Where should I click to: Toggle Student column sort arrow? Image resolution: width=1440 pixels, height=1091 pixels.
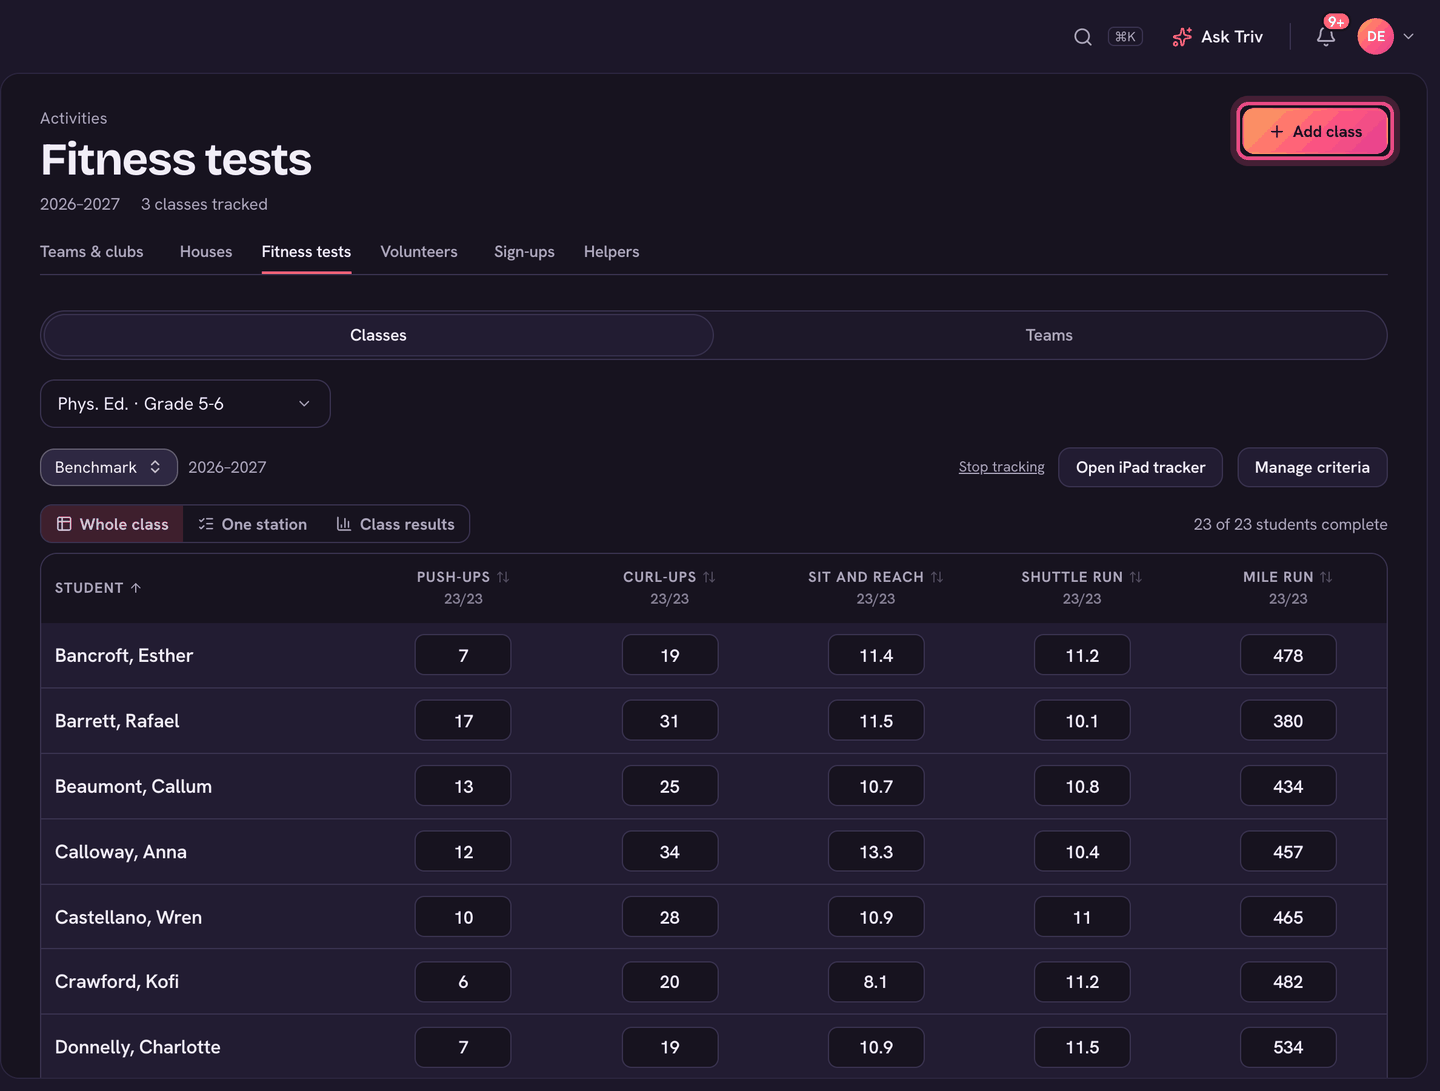point(136,588)
